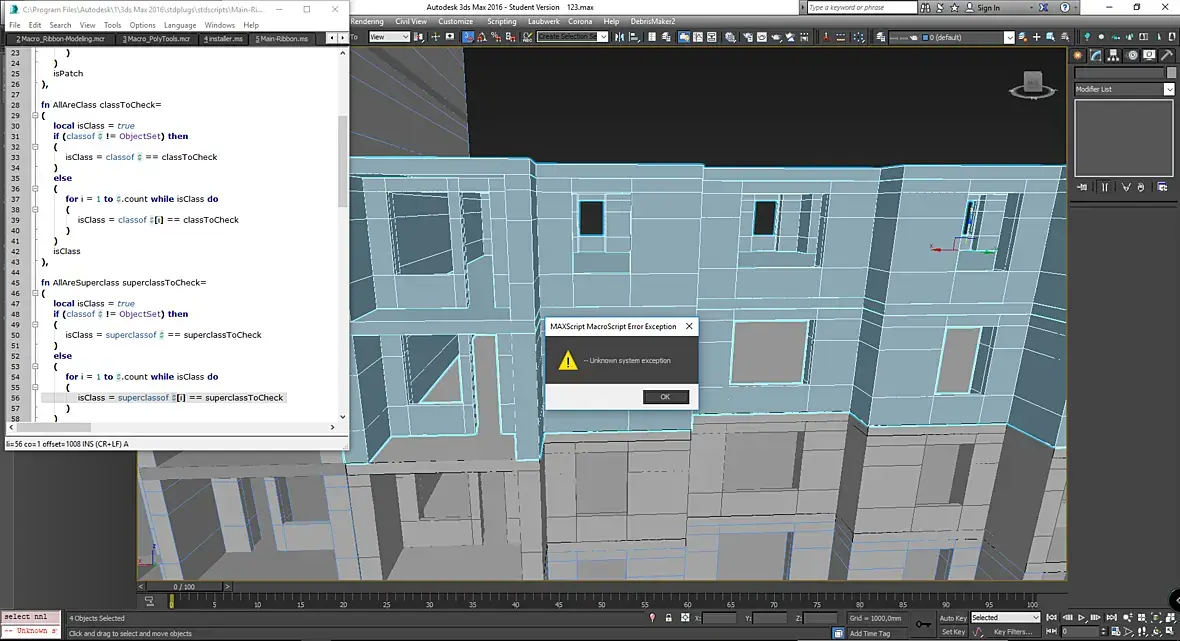Open the Create command panel tab
The height and width of the screenshot is (641, 1180).
coord(1079,55)
